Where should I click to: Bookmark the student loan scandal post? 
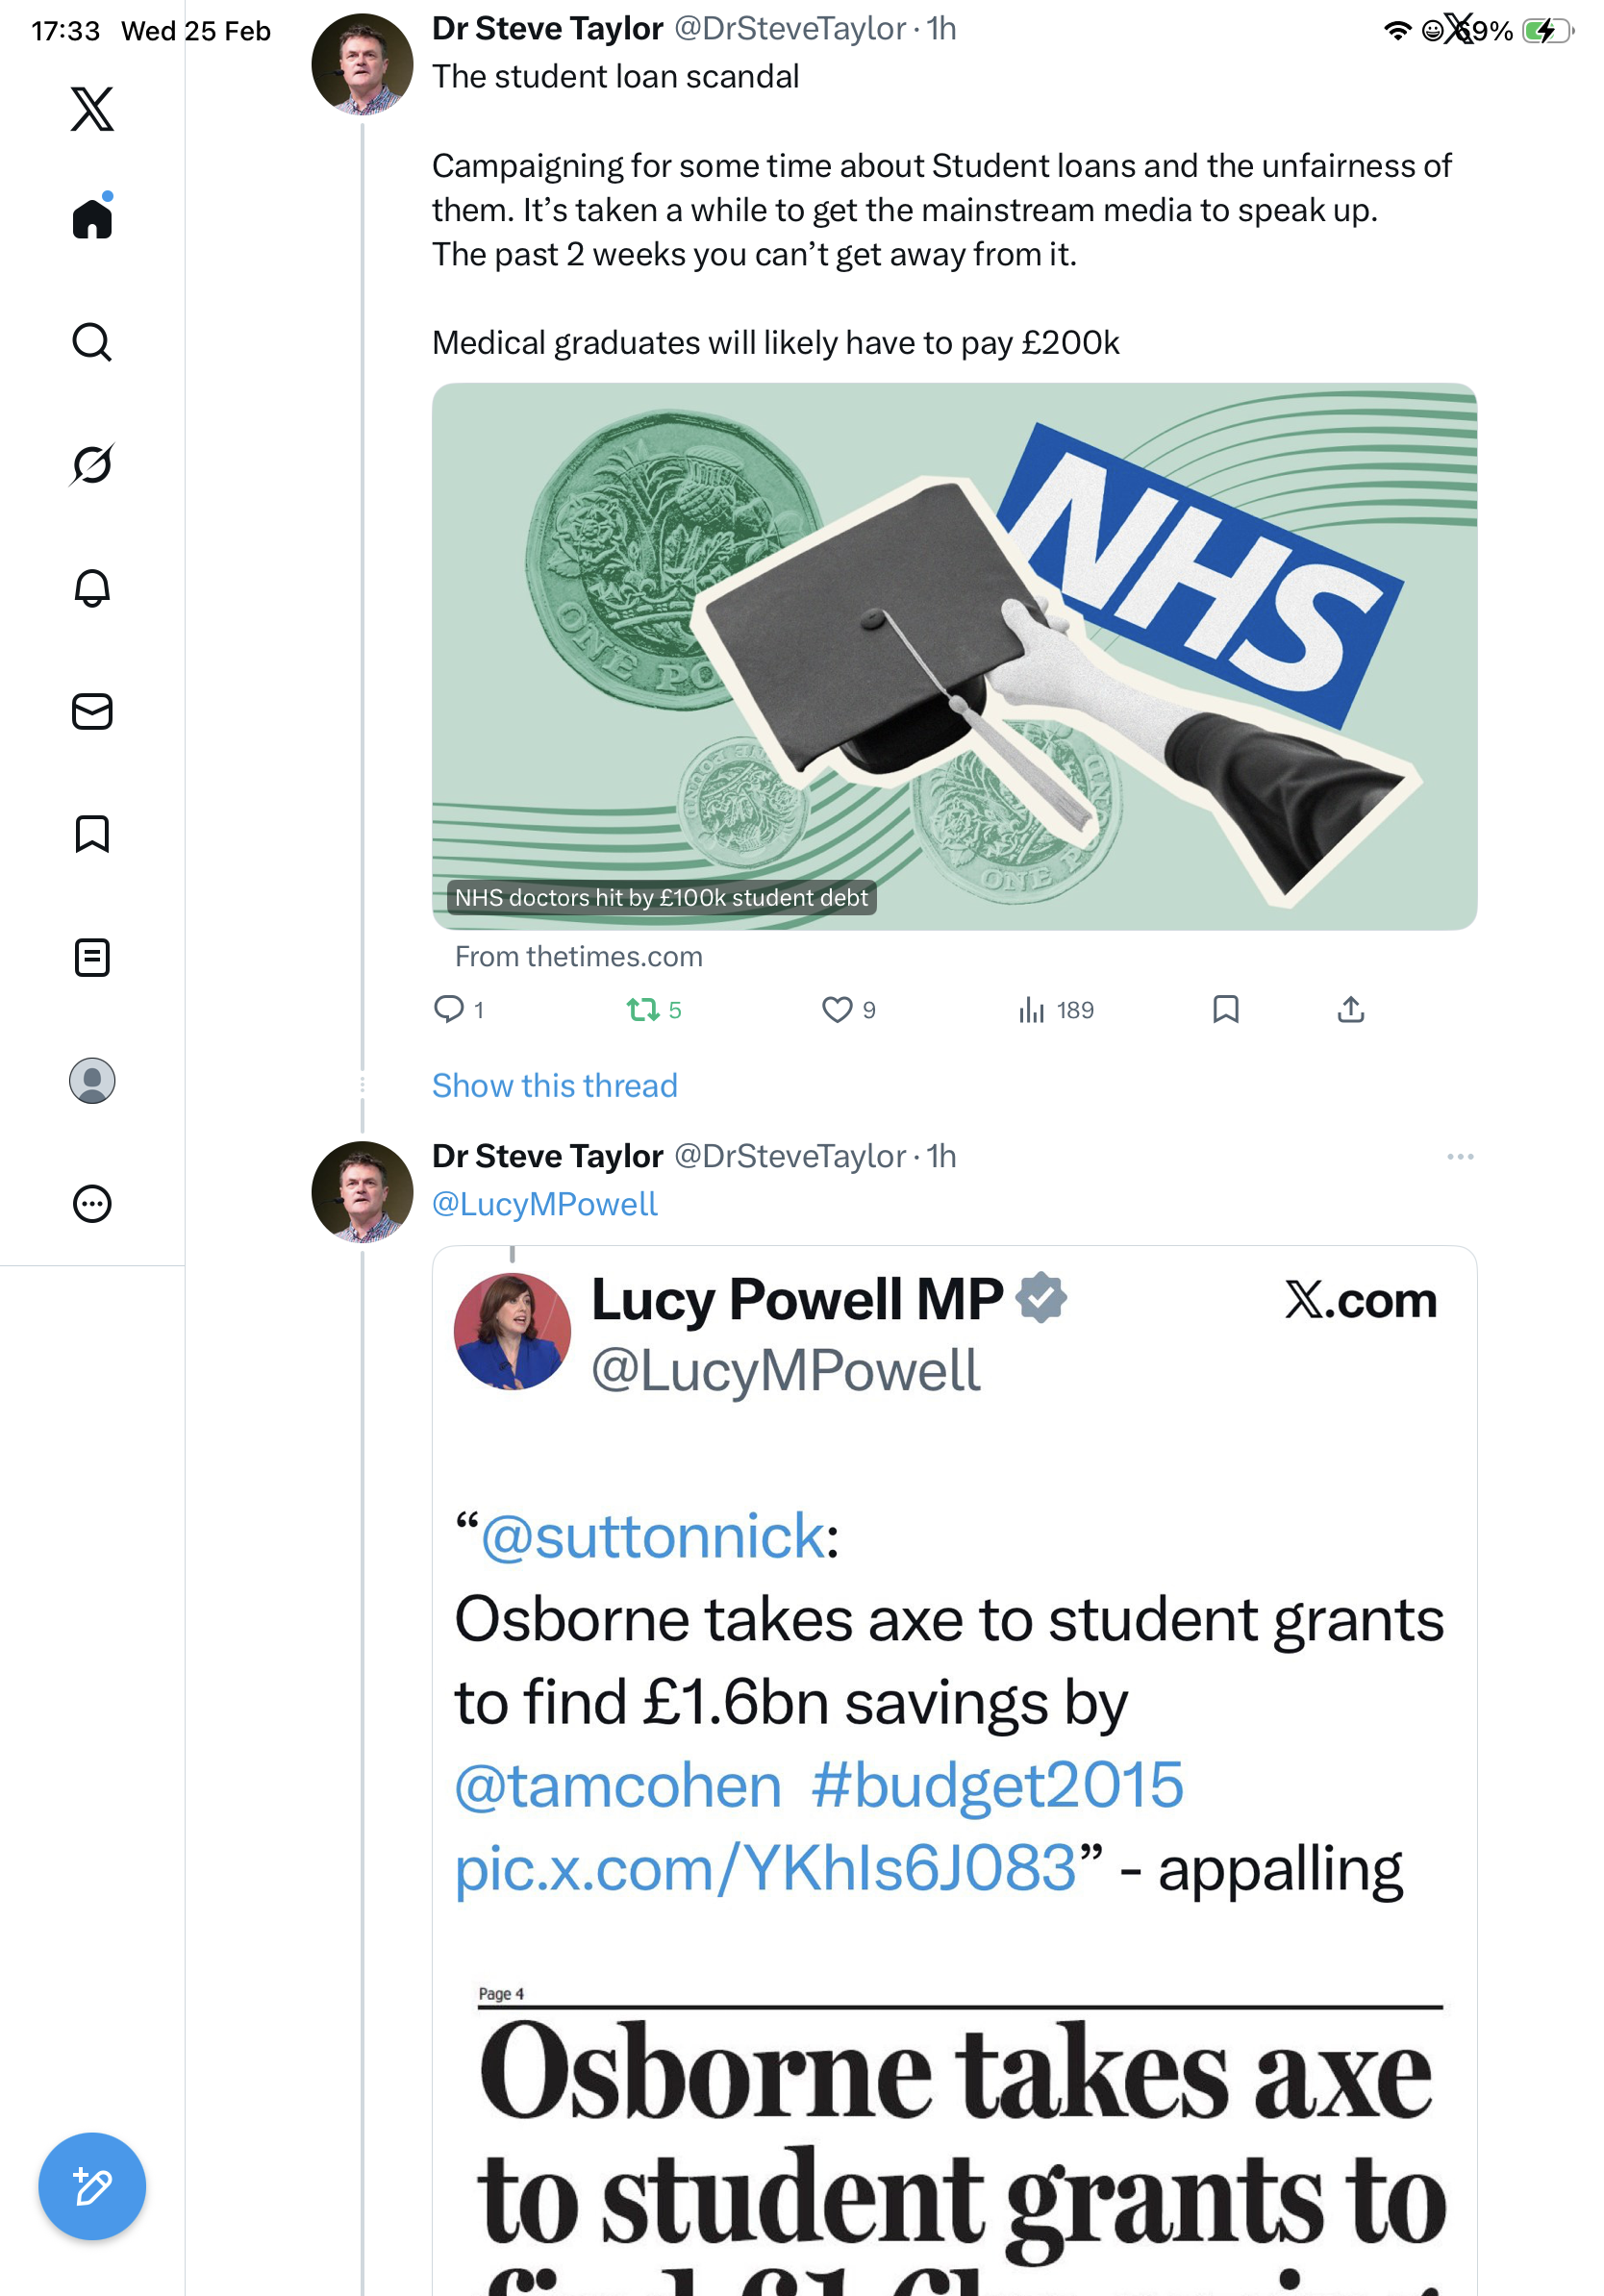tap(1225, 1010)
